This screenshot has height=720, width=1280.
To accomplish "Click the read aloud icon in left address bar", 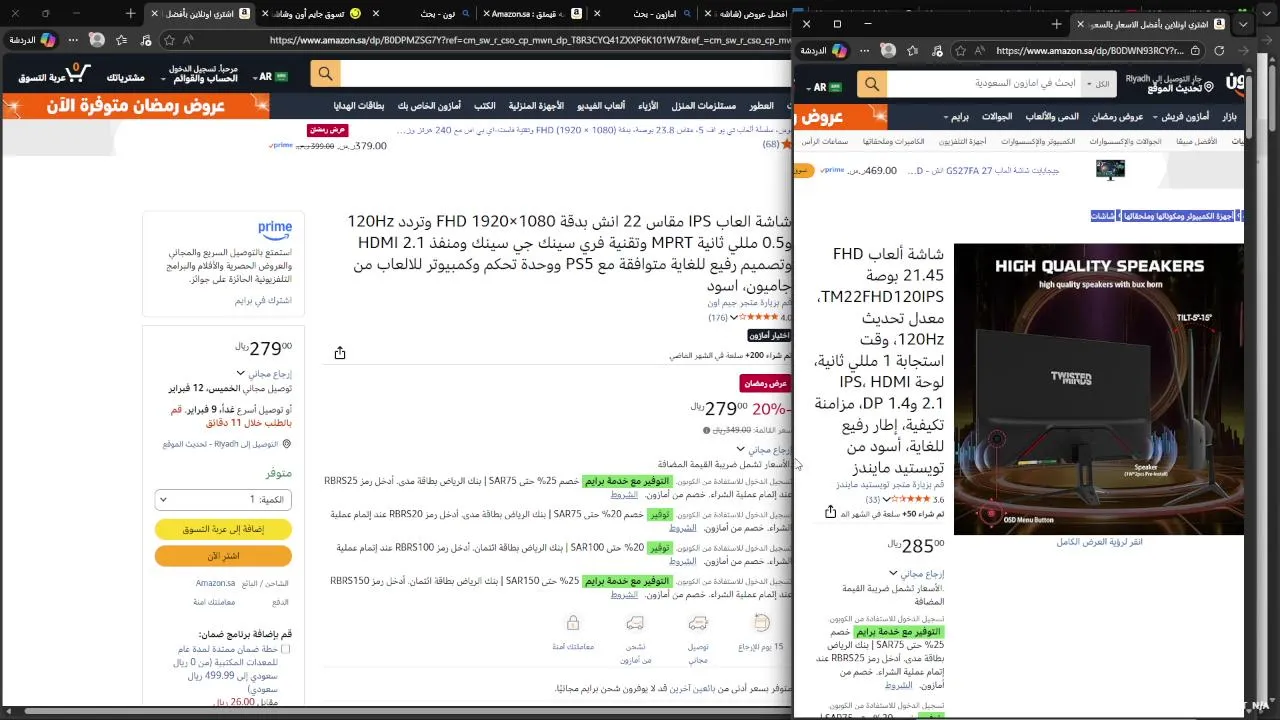I will (x=189, y=40).
